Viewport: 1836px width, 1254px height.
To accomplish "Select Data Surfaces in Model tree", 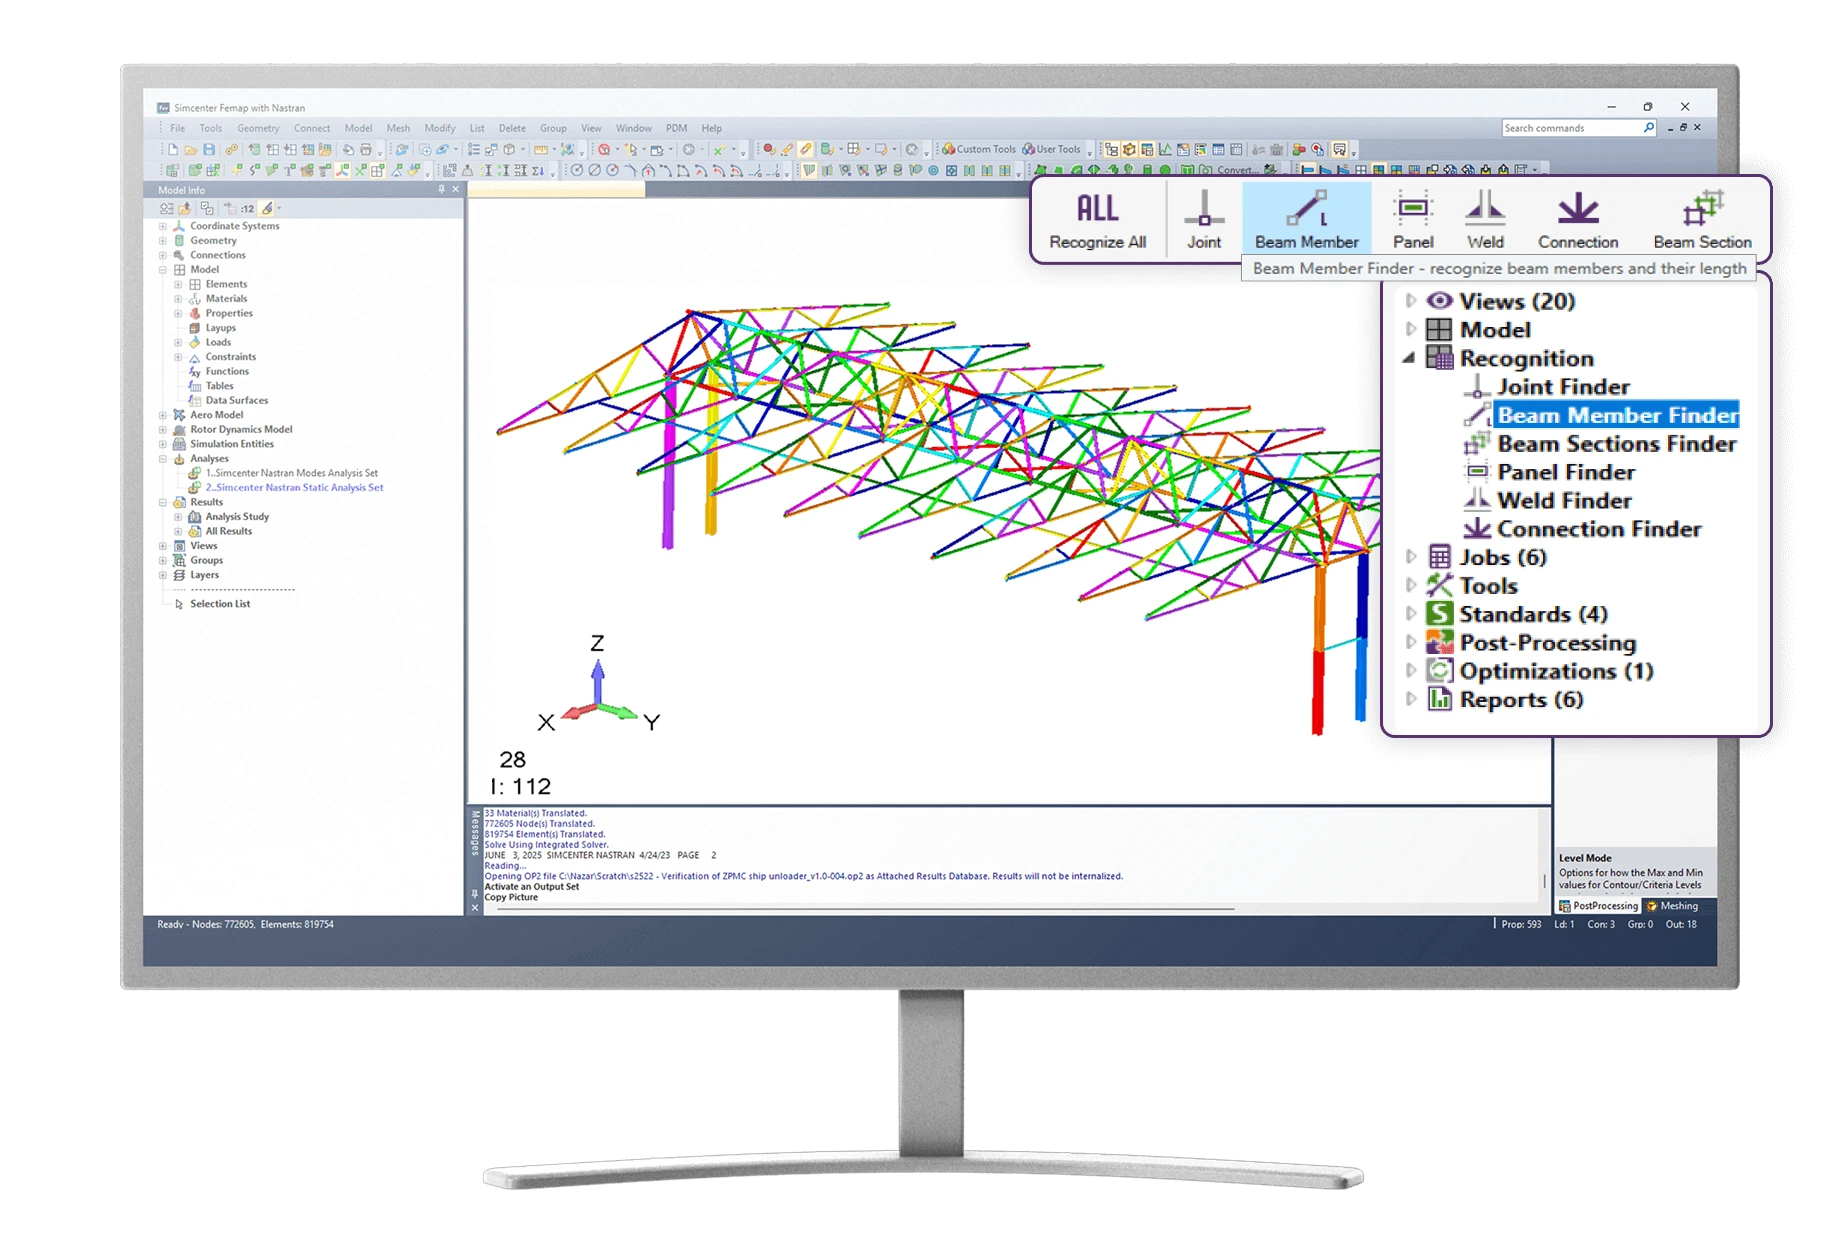I will 236,401.
